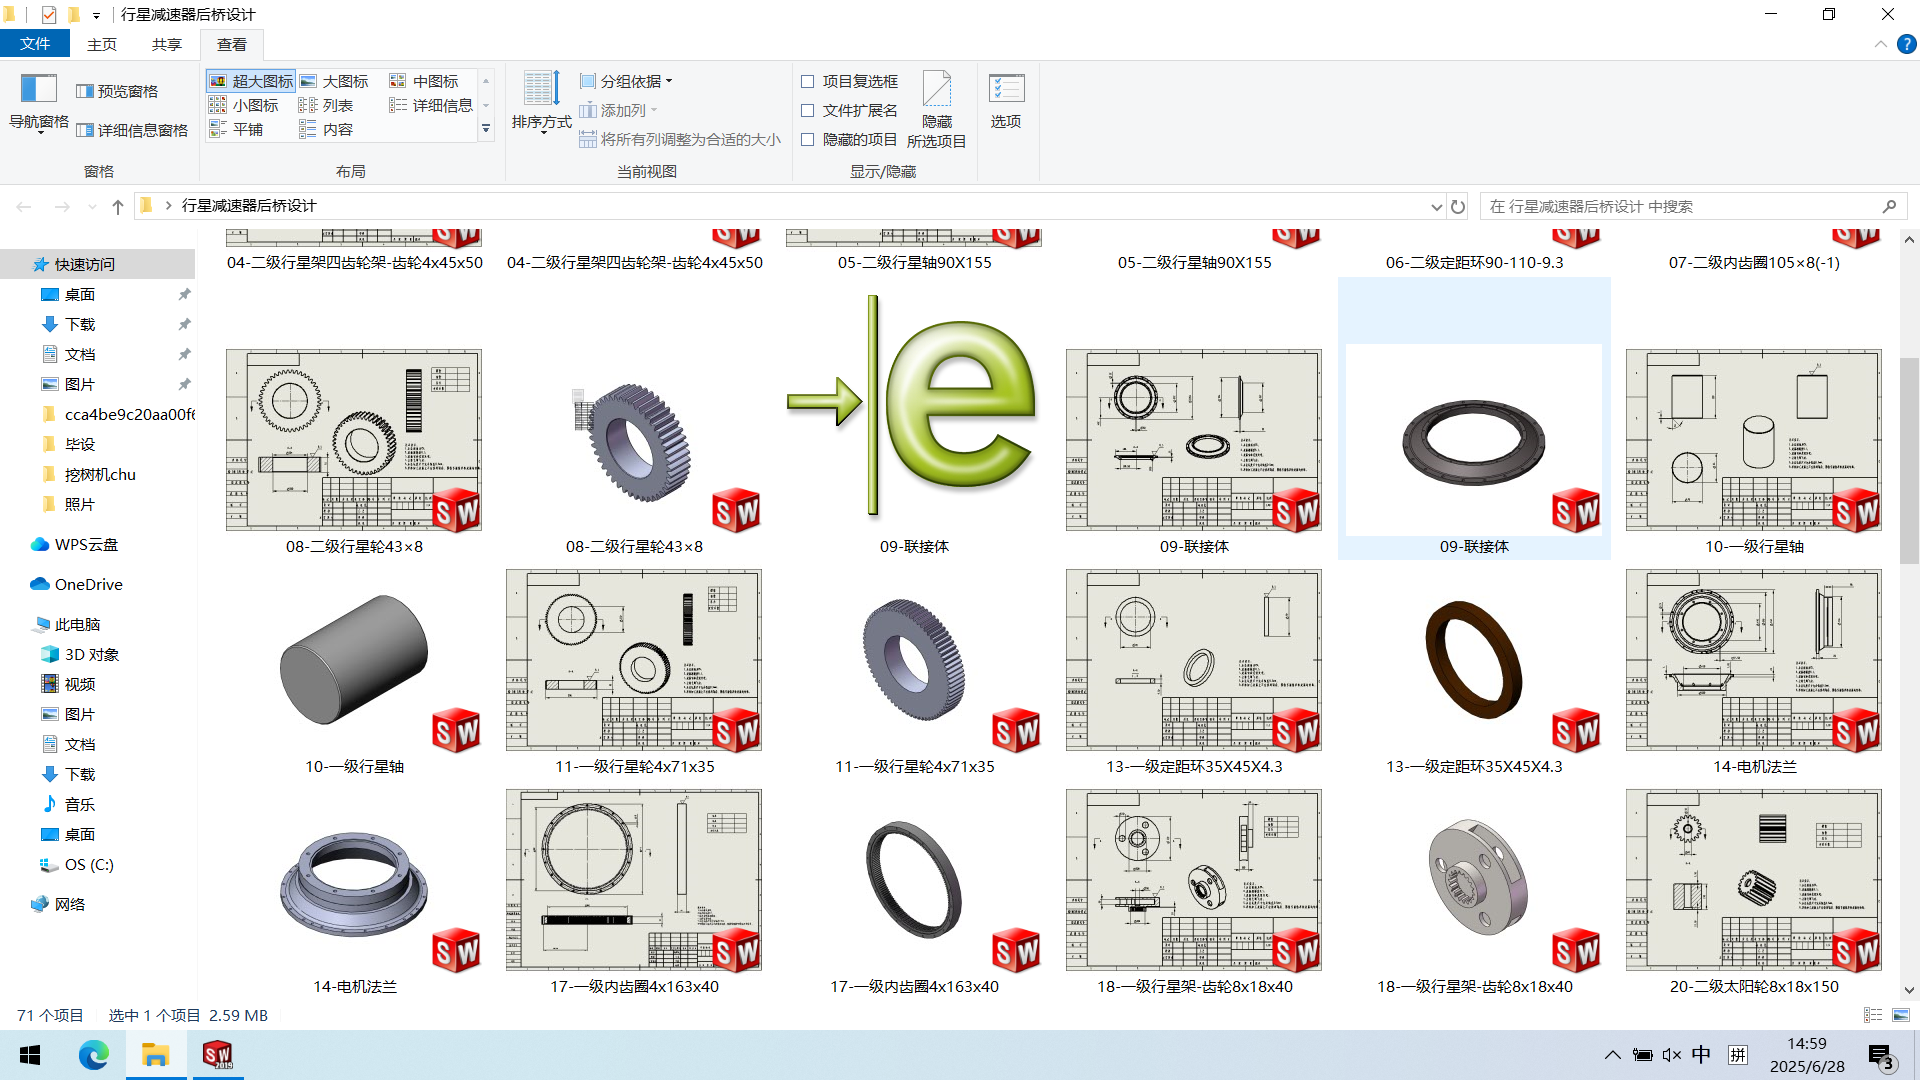1920x1080 pixels.
Task: Click the refresh icon in address bar
Action: pos(1458,207)
